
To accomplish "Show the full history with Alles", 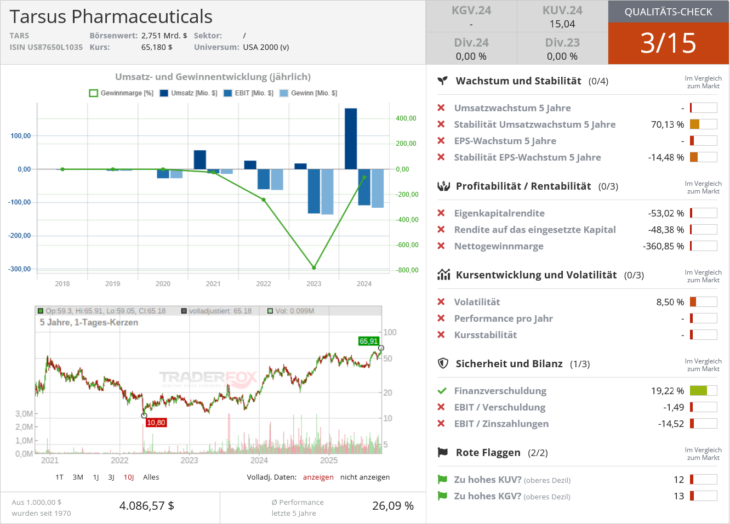I will 151,477.
